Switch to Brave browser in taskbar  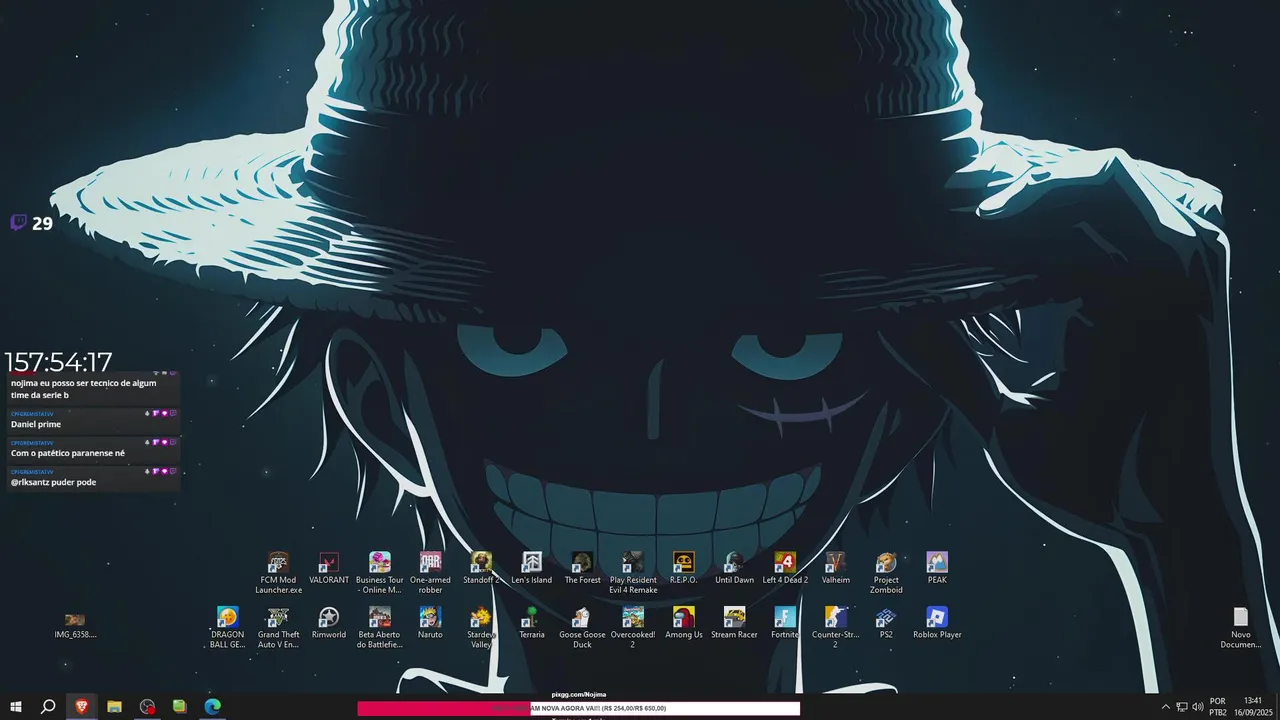81,707
